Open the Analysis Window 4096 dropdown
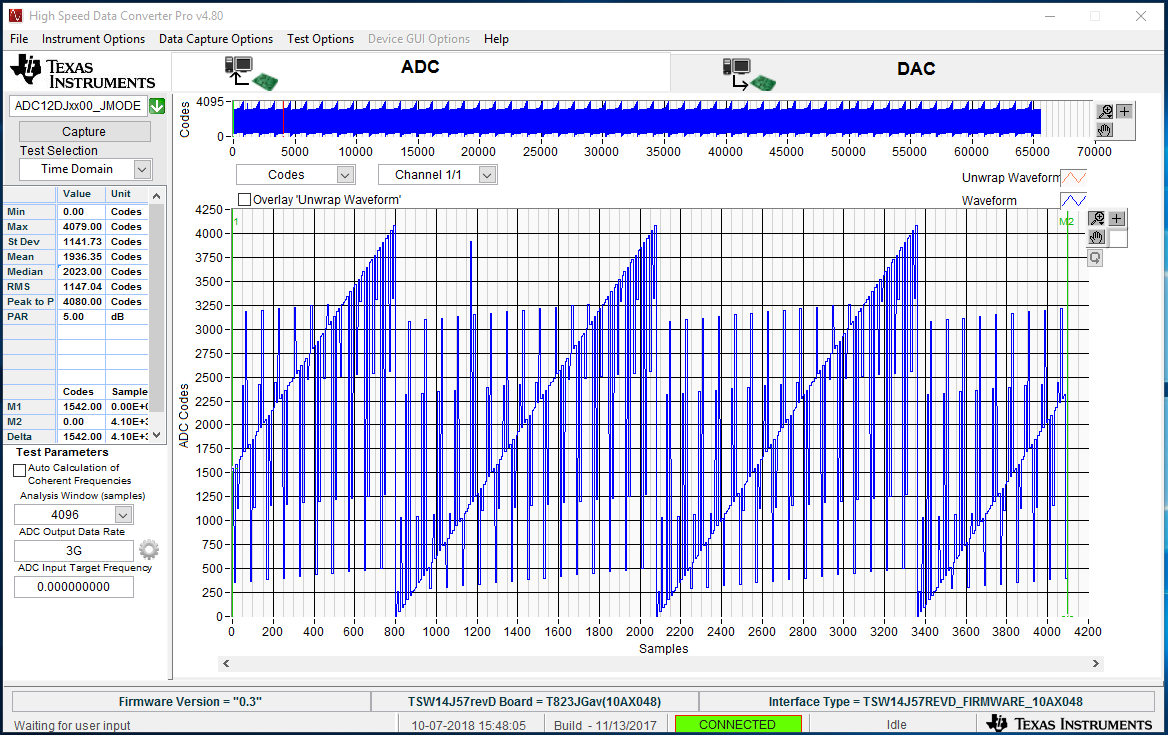This screenshot has width=1168, height=735. tap(123, 515)
